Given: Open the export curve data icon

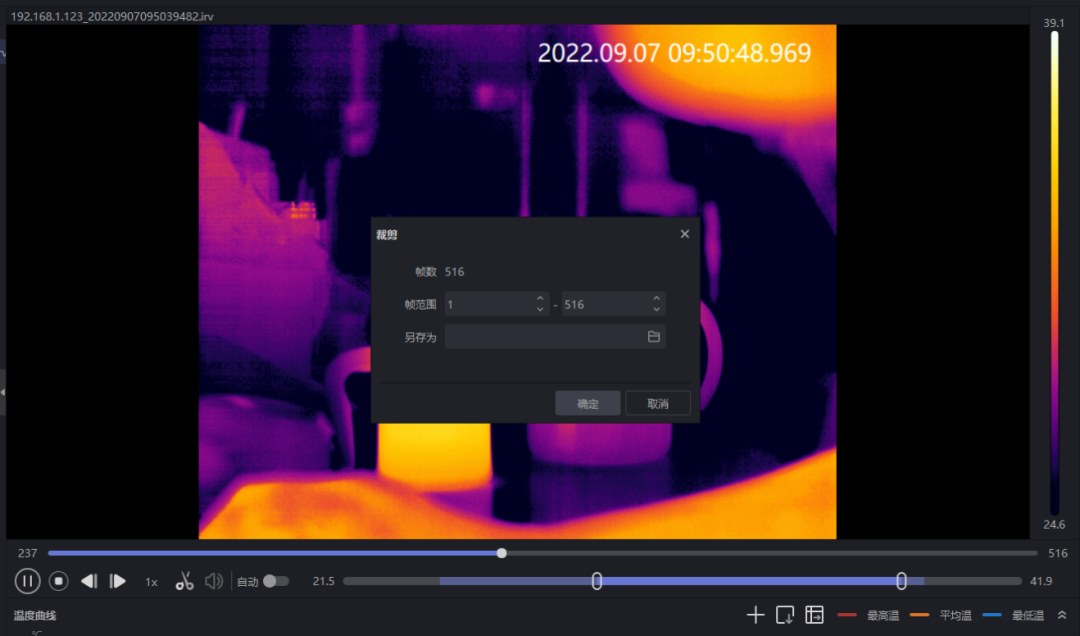Looking at the screenshot, I should [785, 614].
